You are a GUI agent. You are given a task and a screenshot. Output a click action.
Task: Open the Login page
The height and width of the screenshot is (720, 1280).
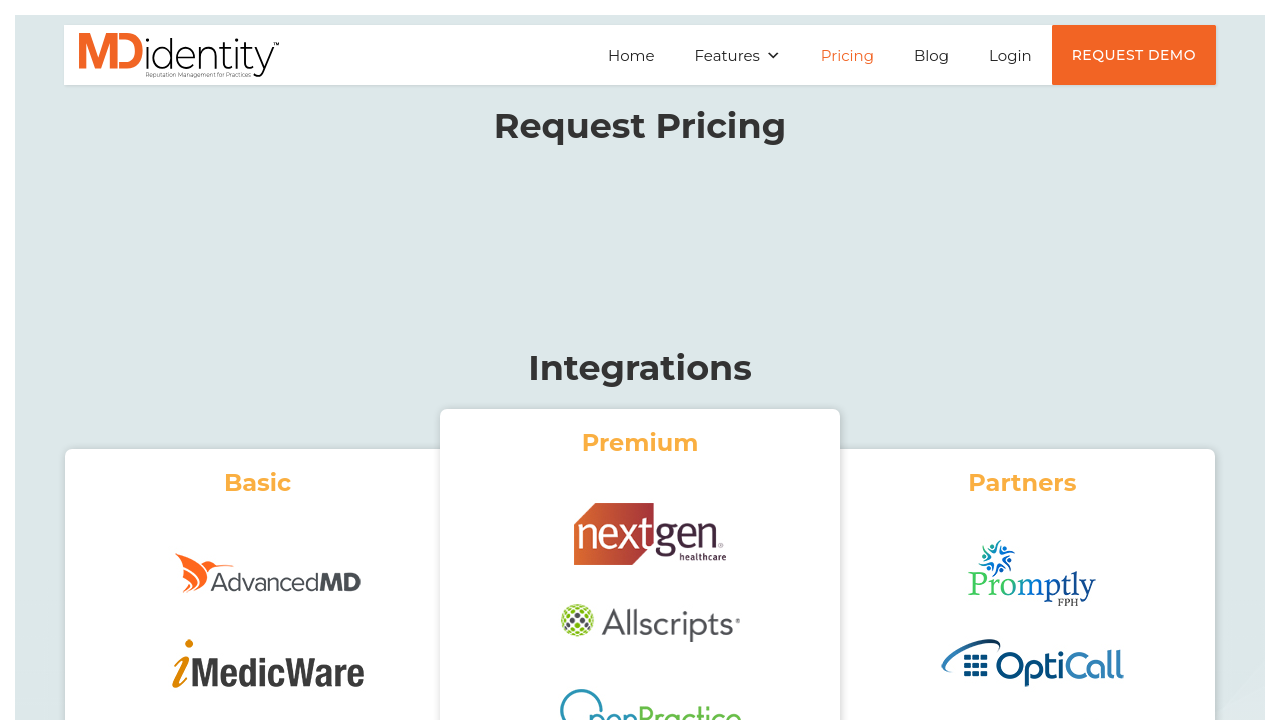(x=1010, y=56)
